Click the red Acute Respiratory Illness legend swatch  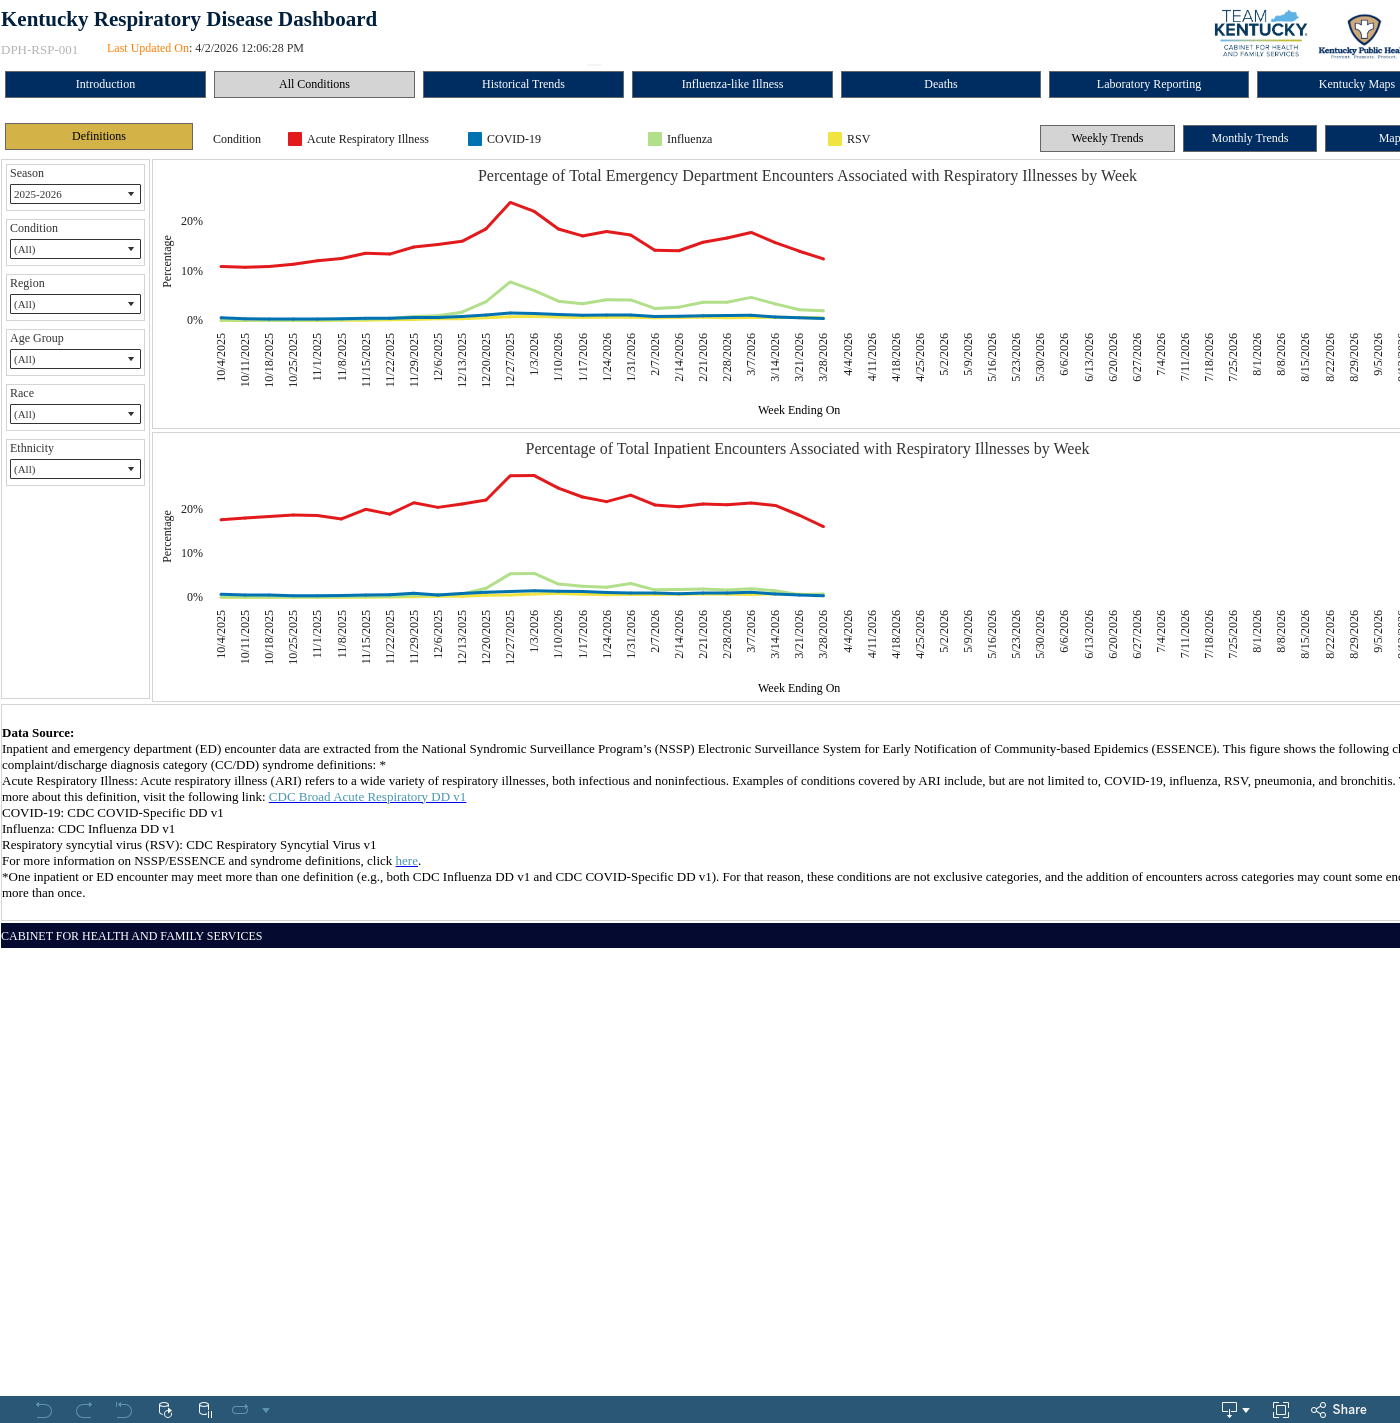pos(295,139)
